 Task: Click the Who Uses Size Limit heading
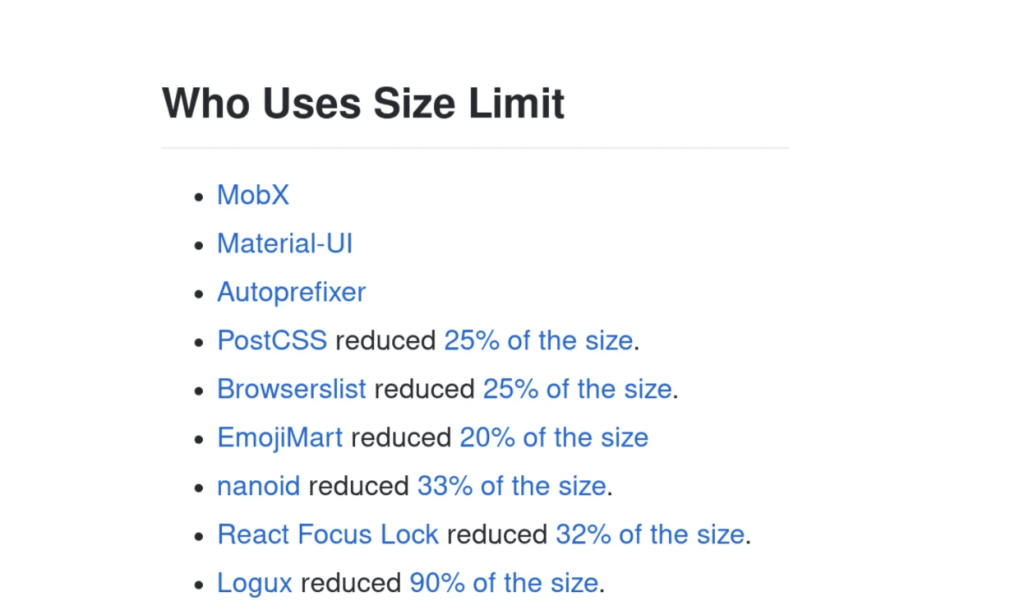pyautogui.click(x=363, y=103)
